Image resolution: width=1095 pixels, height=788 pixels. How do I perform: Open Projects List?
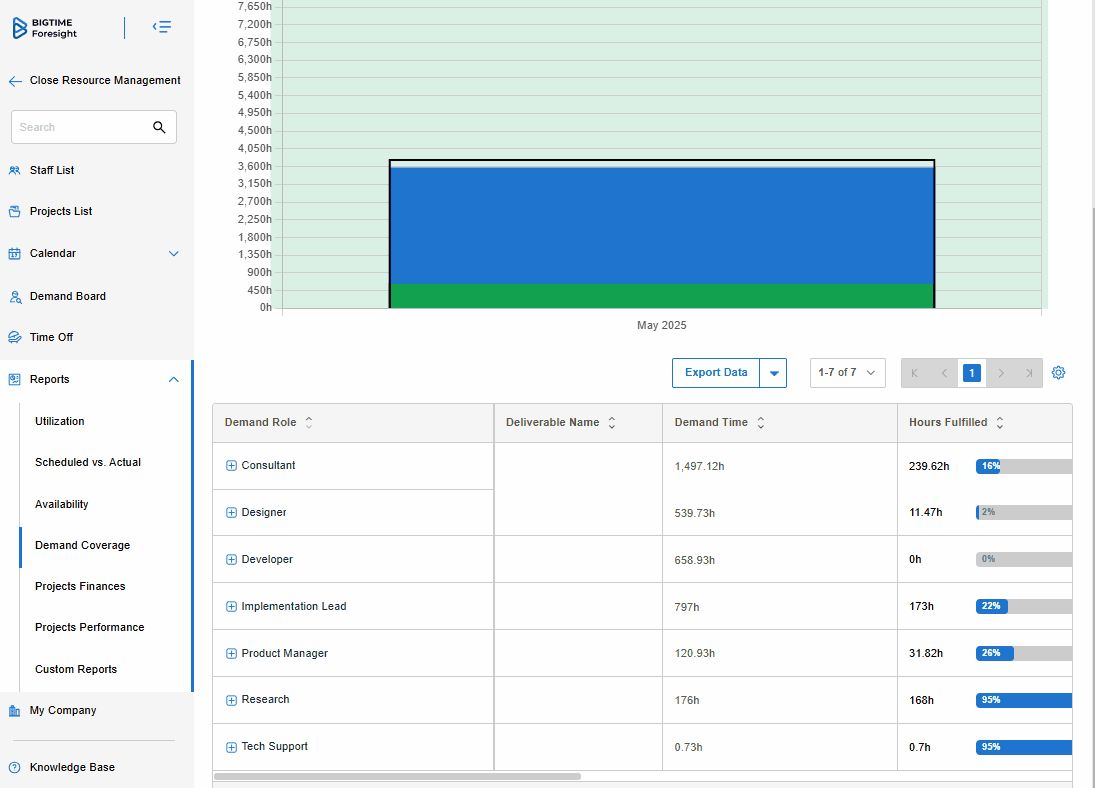coord(61,212)
